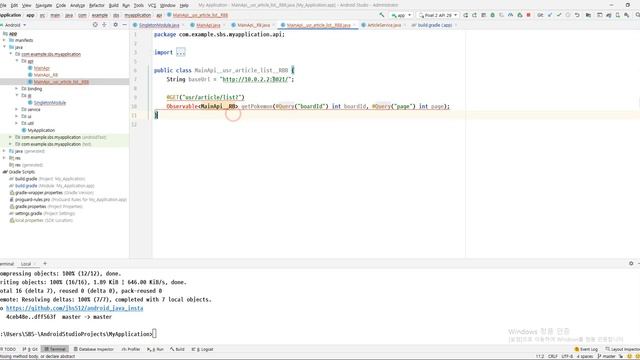The width and height of the screenshot is (640, 360).
Task: Open the Event Log panel
Action: pyautogui.click(x=586, y=349)
